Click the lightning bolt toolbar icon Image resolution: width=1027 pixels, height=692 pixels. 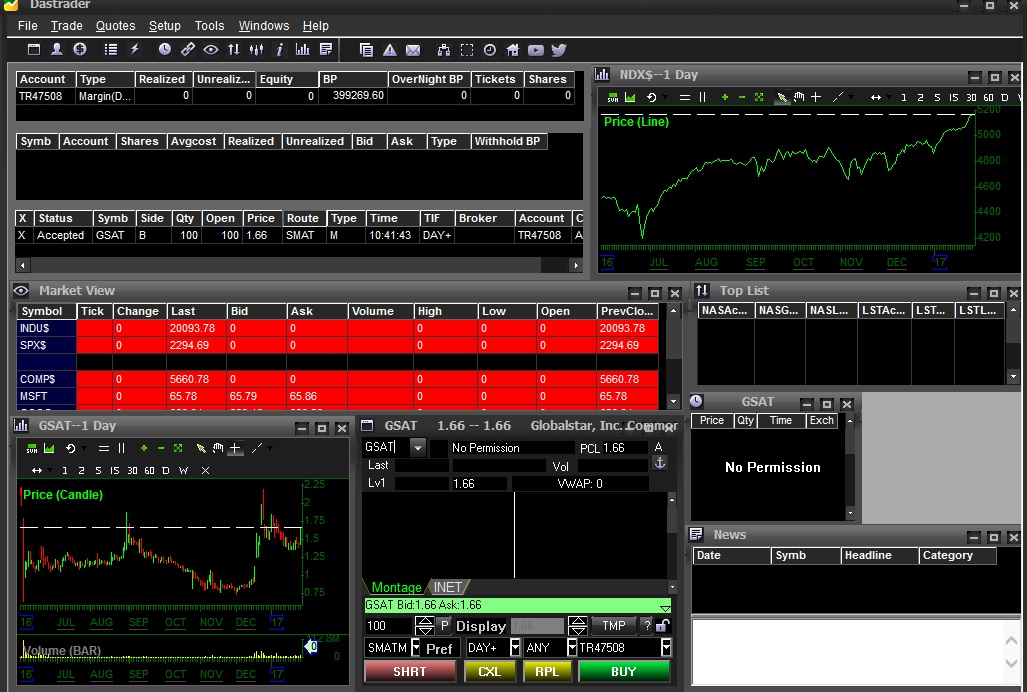[135, 49]
